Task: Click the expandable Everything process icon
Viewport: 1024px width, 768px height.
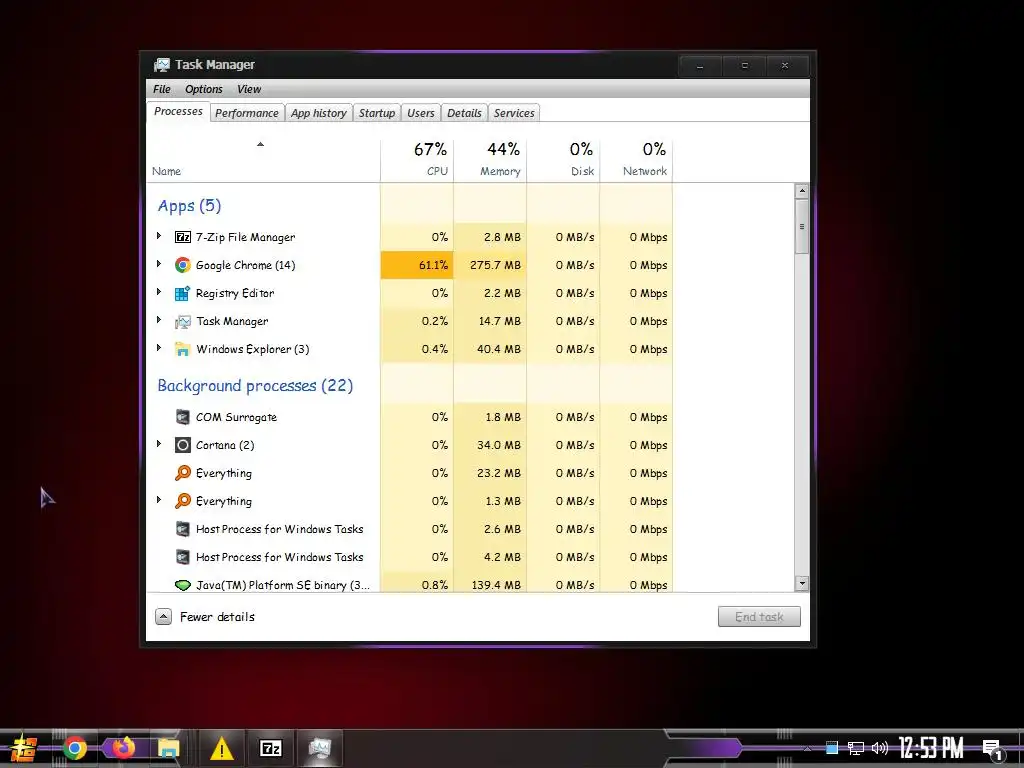Action: tap(183, 501)
